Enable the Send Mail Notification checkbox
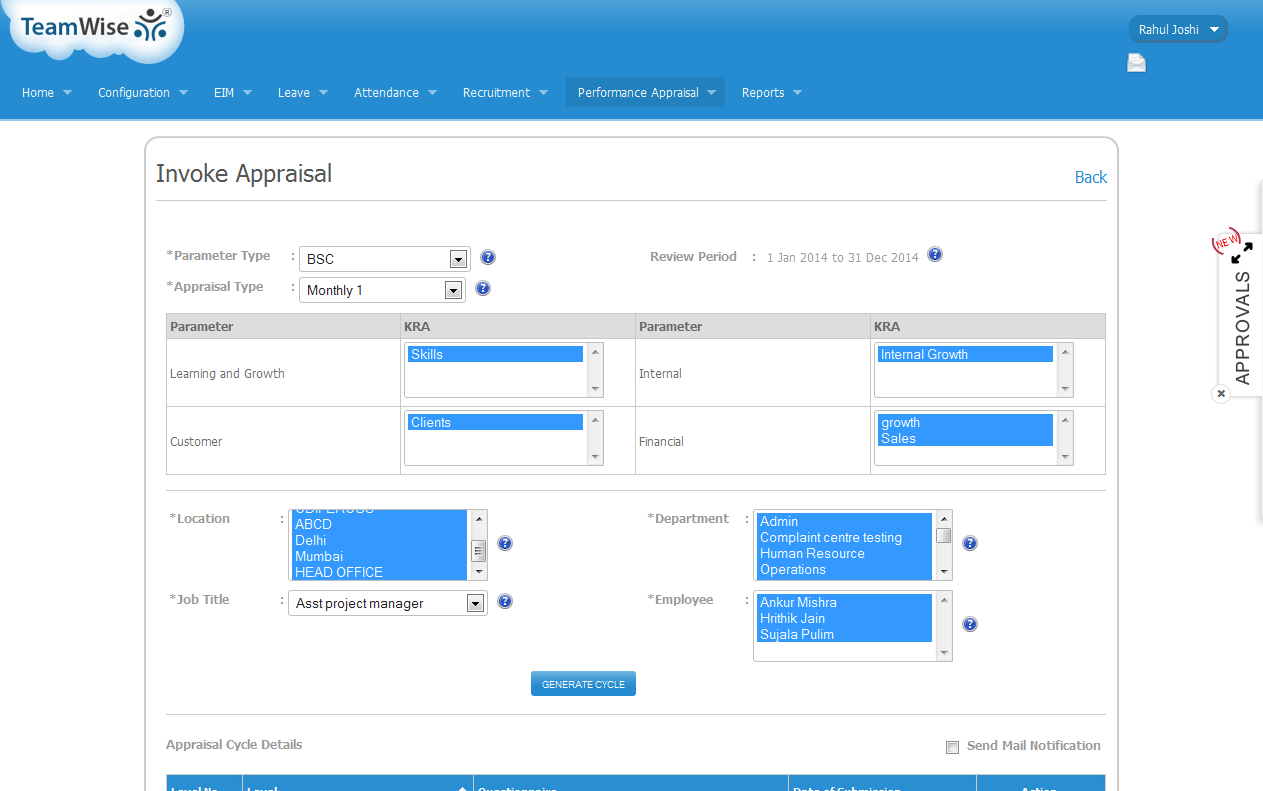The width and height of the screenshot is (1263, 791). coord(952,747)
